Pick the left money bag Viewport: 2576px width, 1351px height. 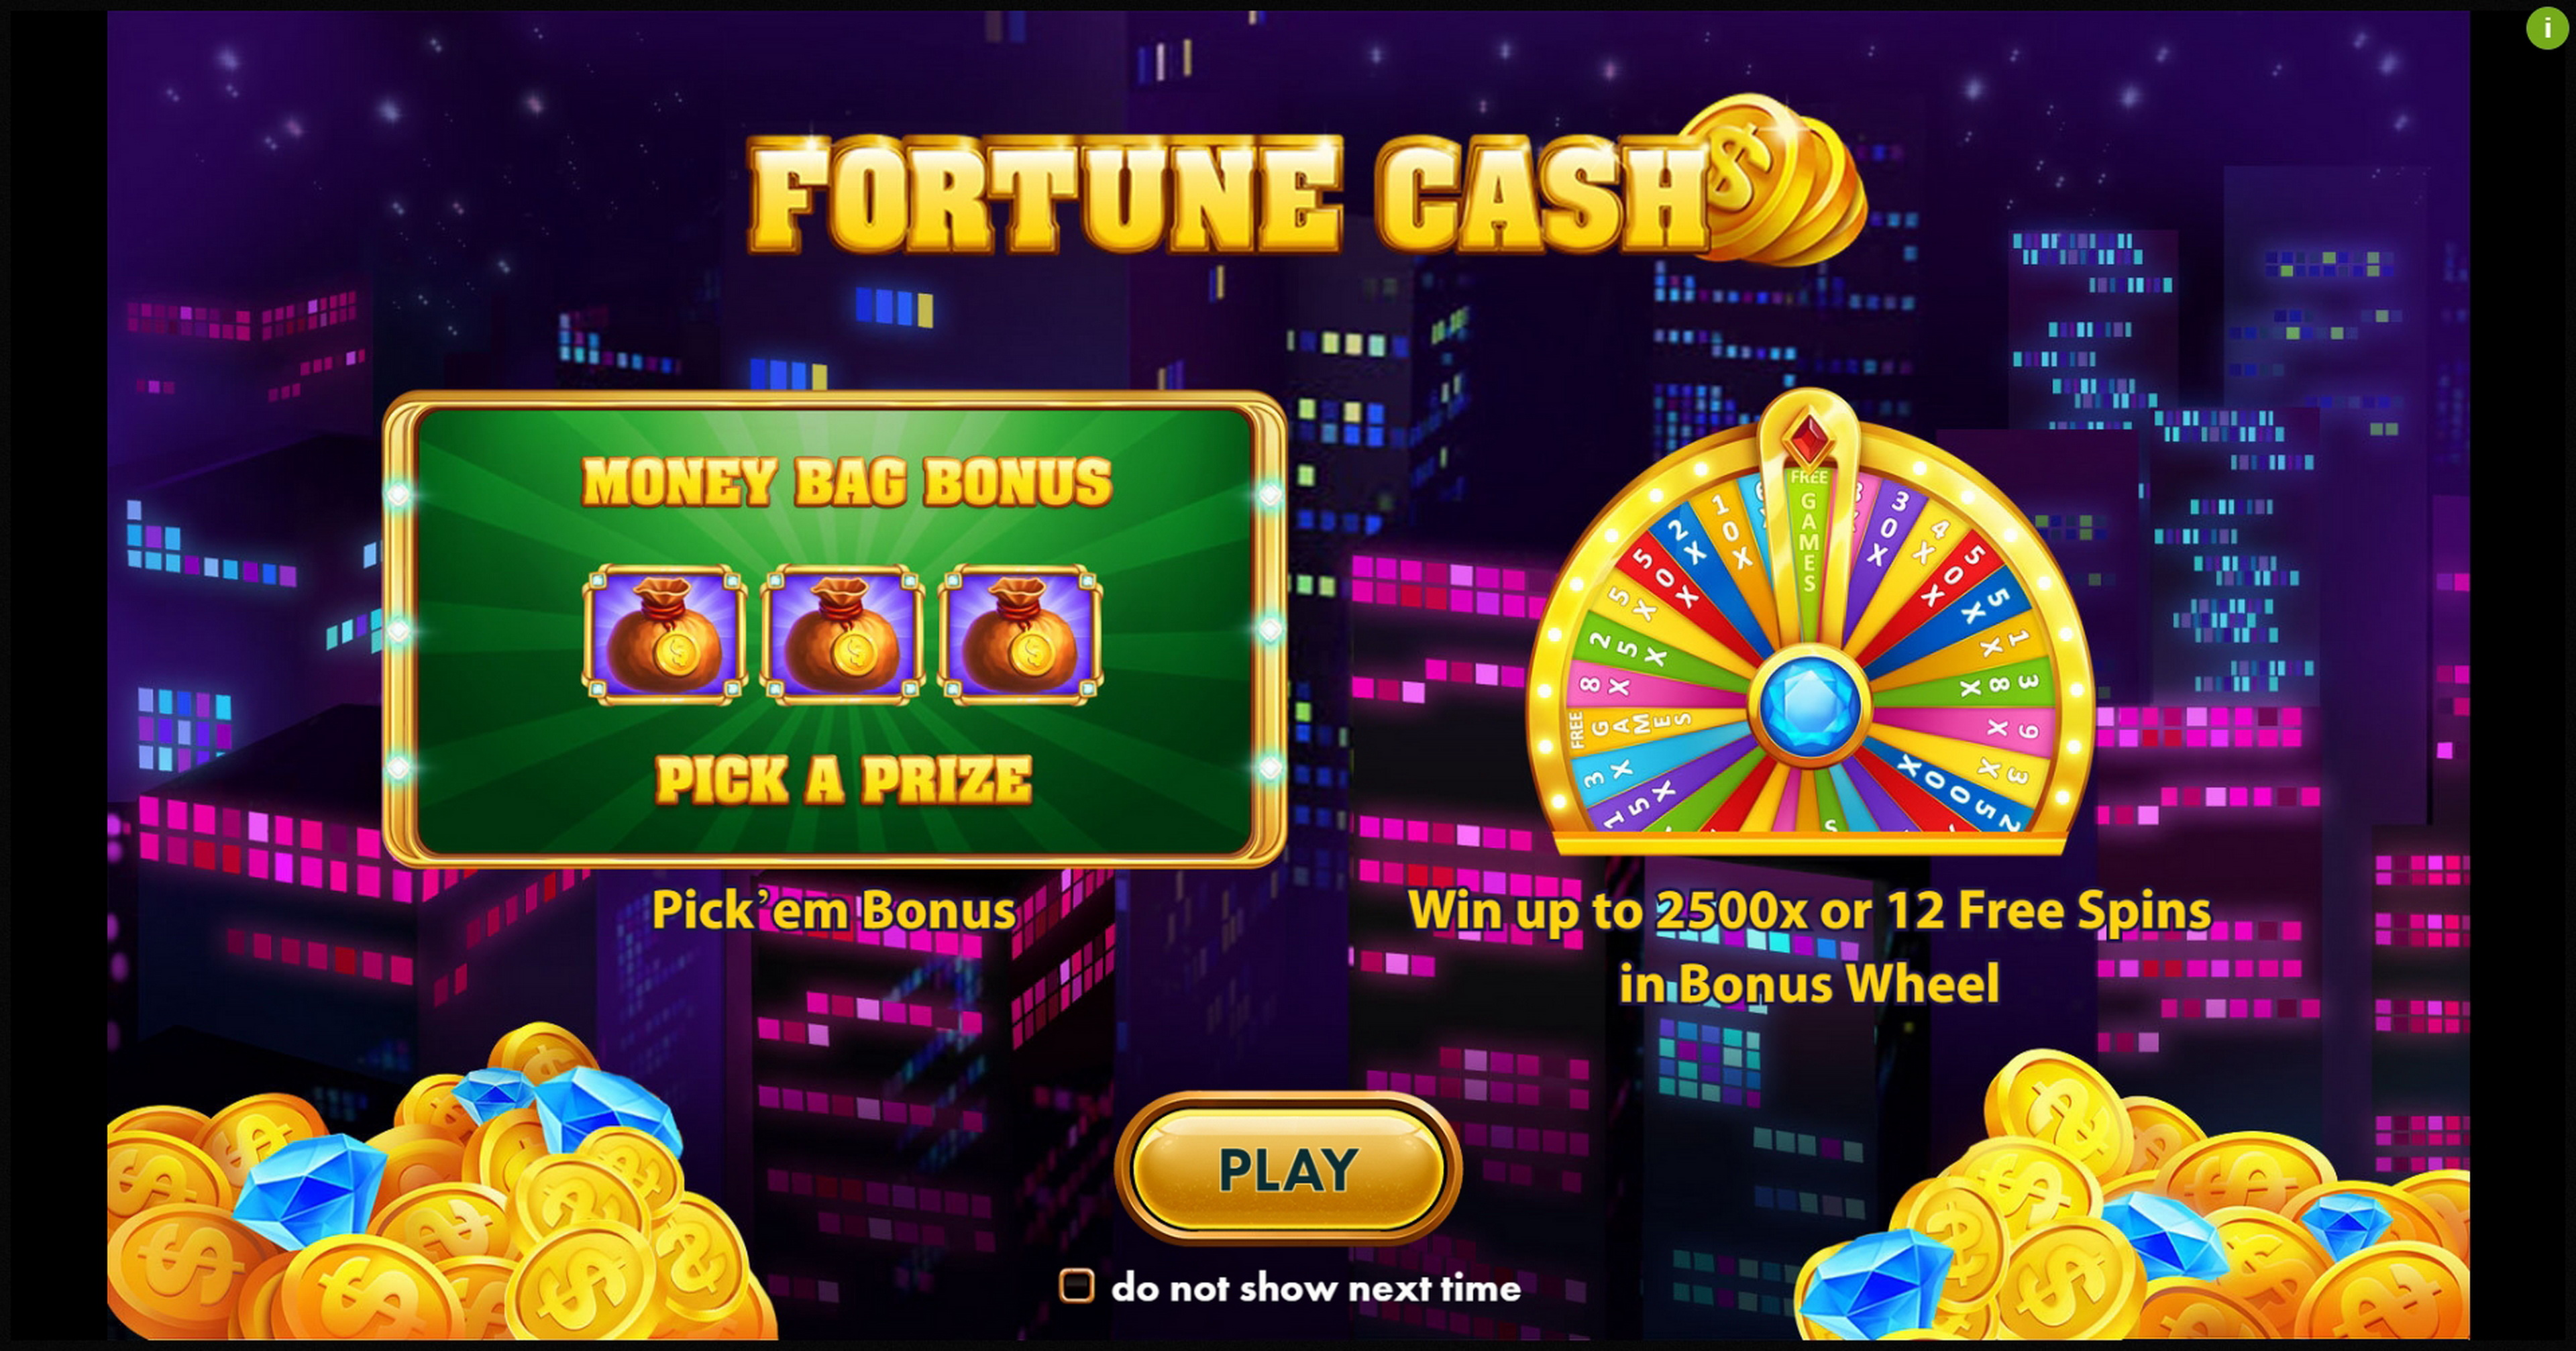(x=664, y=635)
